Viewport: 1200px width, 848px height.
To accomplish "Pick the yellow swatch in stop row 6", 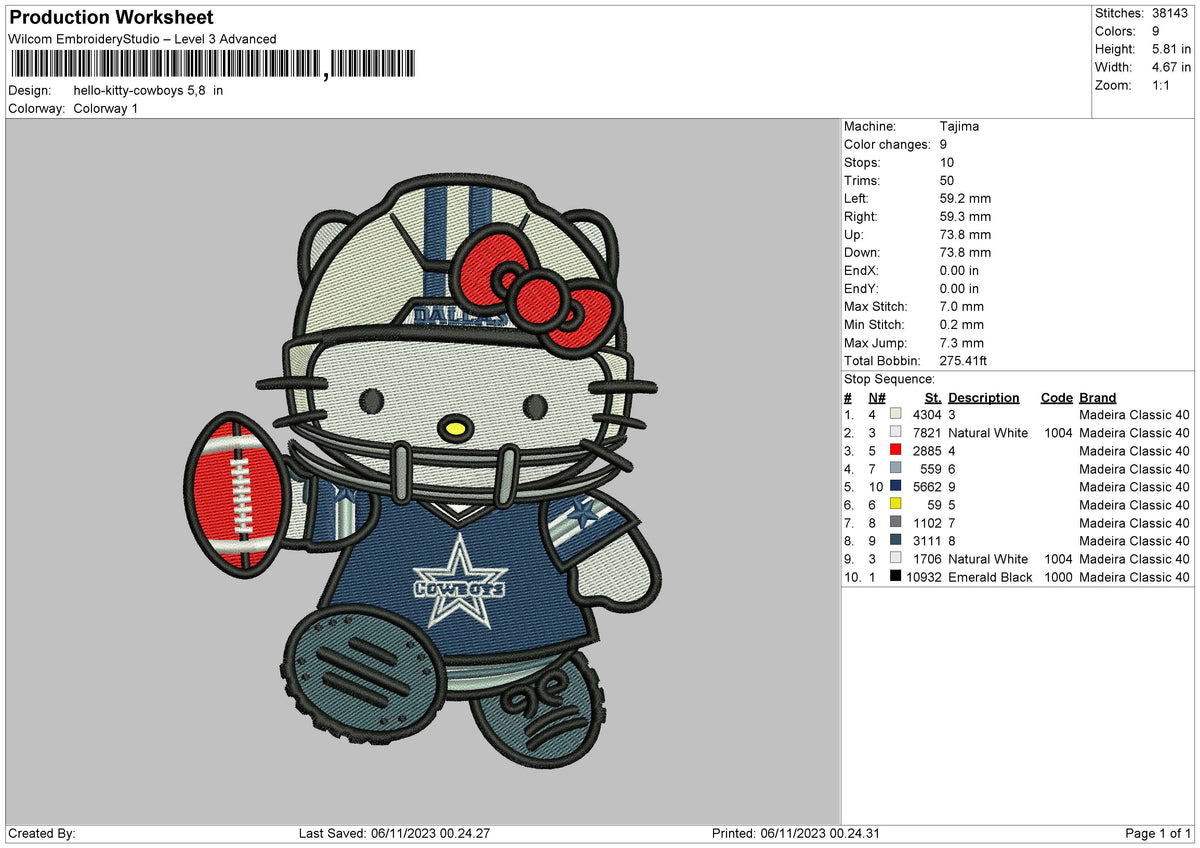I will tap(896, 505).
